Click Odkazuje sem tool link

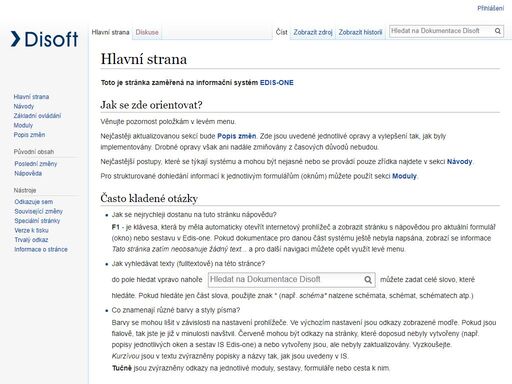click(x=34, y=202)
